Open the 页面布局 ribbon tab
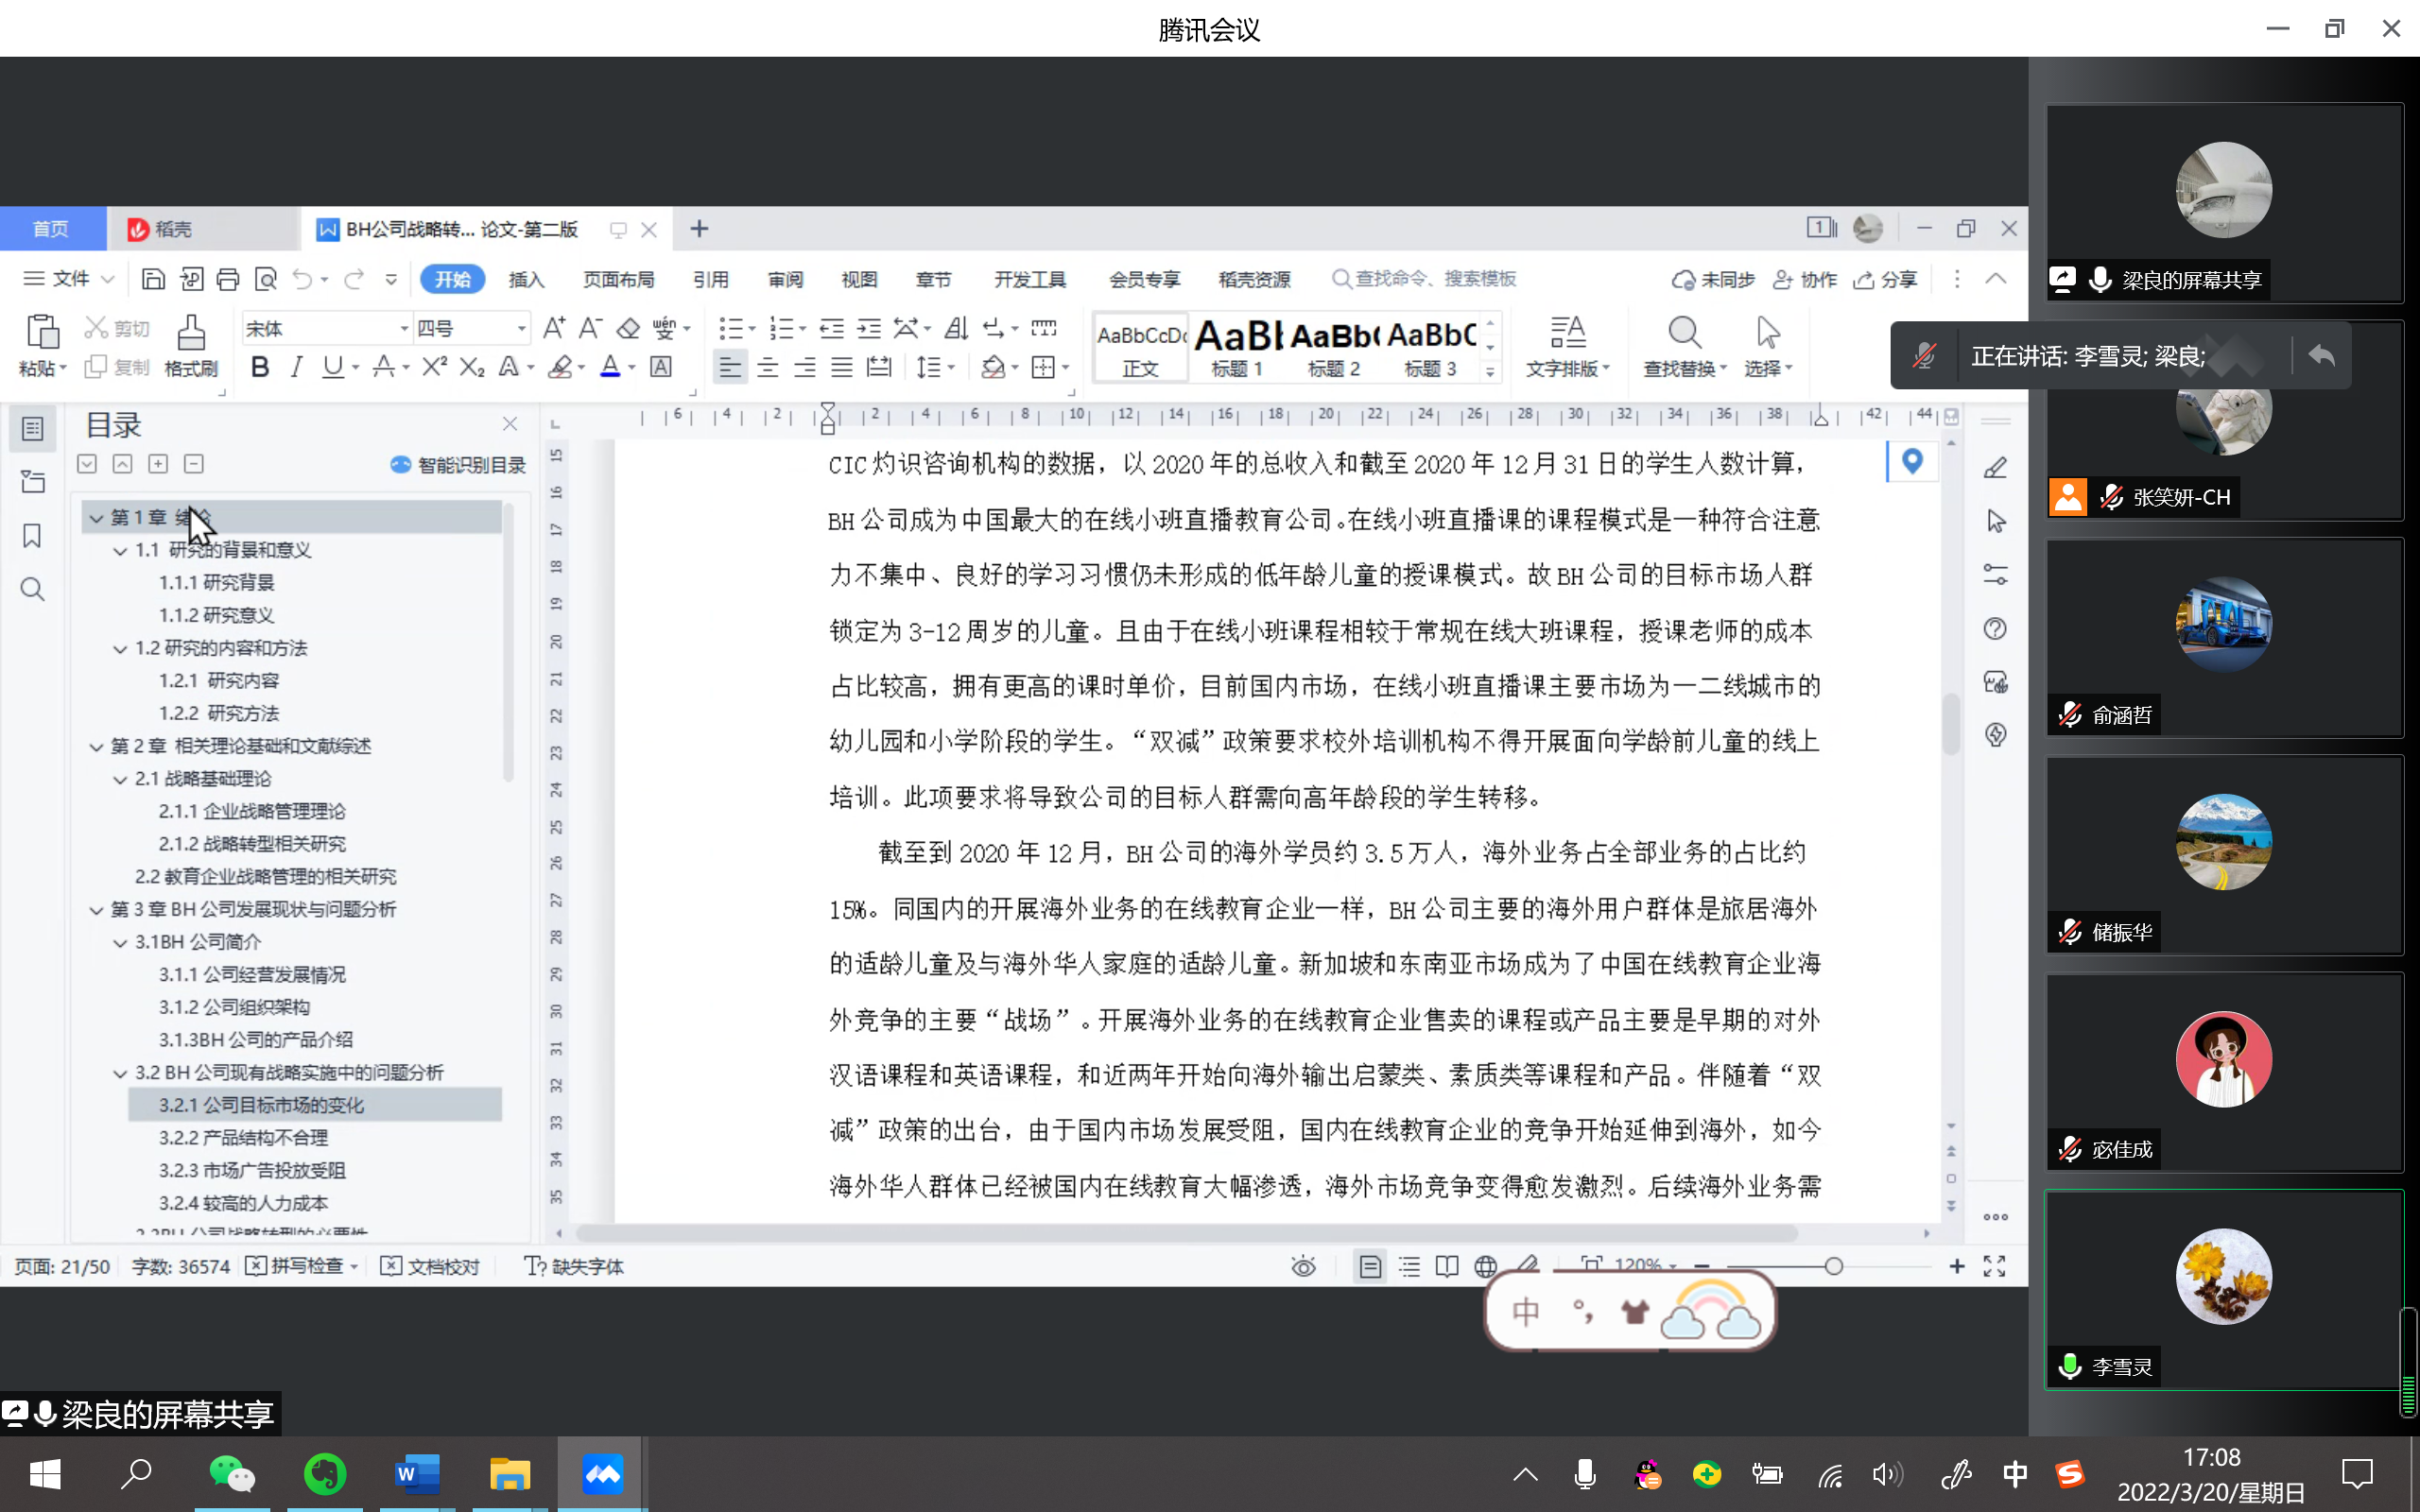This screenshot has width=2420, height=1512. (x=618, y=279)
